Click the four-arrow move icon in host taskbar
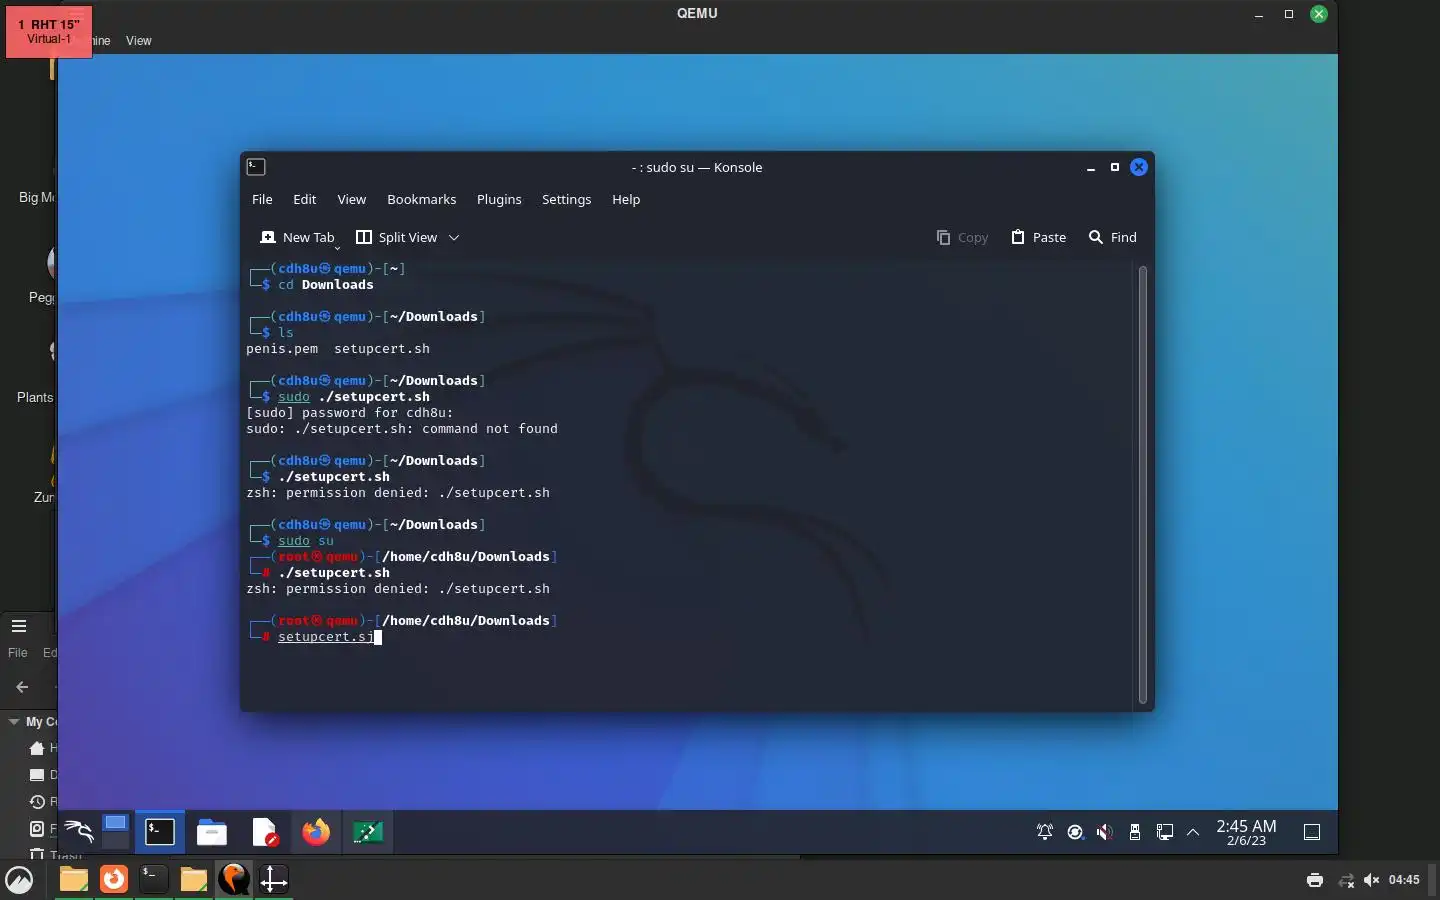Image resolution: width=1440 pixels, height=900 pixels. click(x=273, y=879)
